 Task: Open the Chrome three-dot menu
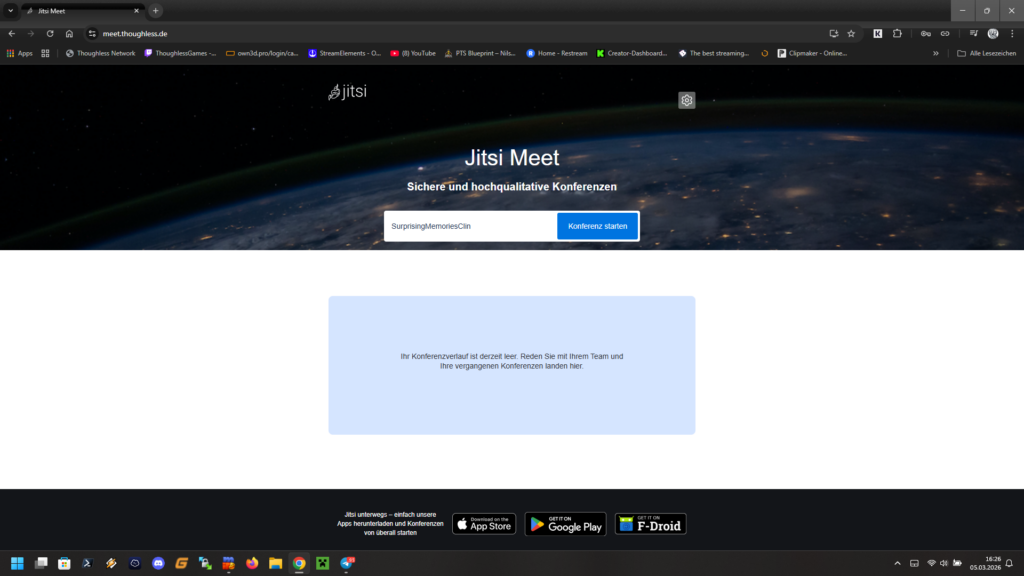pyautogui.click(x=1011, y=33)
